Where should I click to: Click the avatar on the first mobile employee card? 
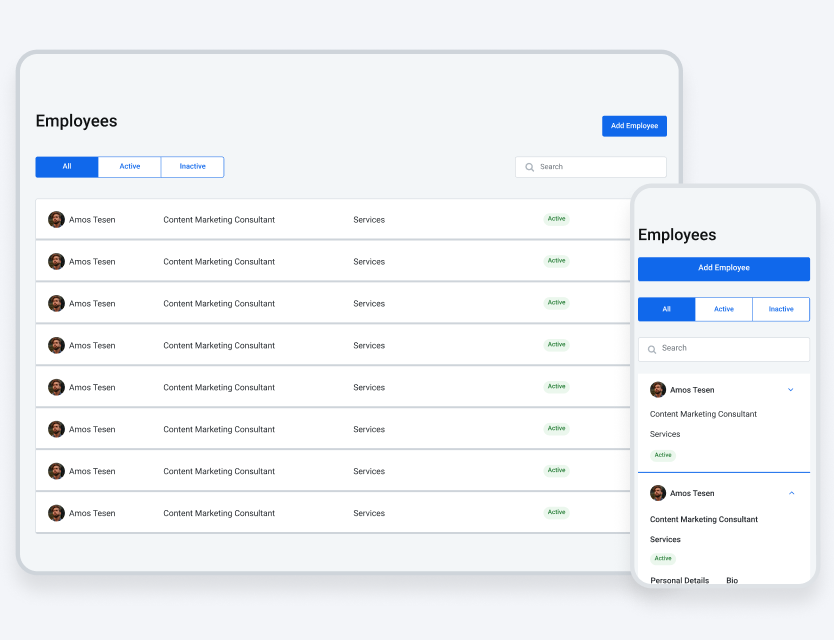pos(658,390)
